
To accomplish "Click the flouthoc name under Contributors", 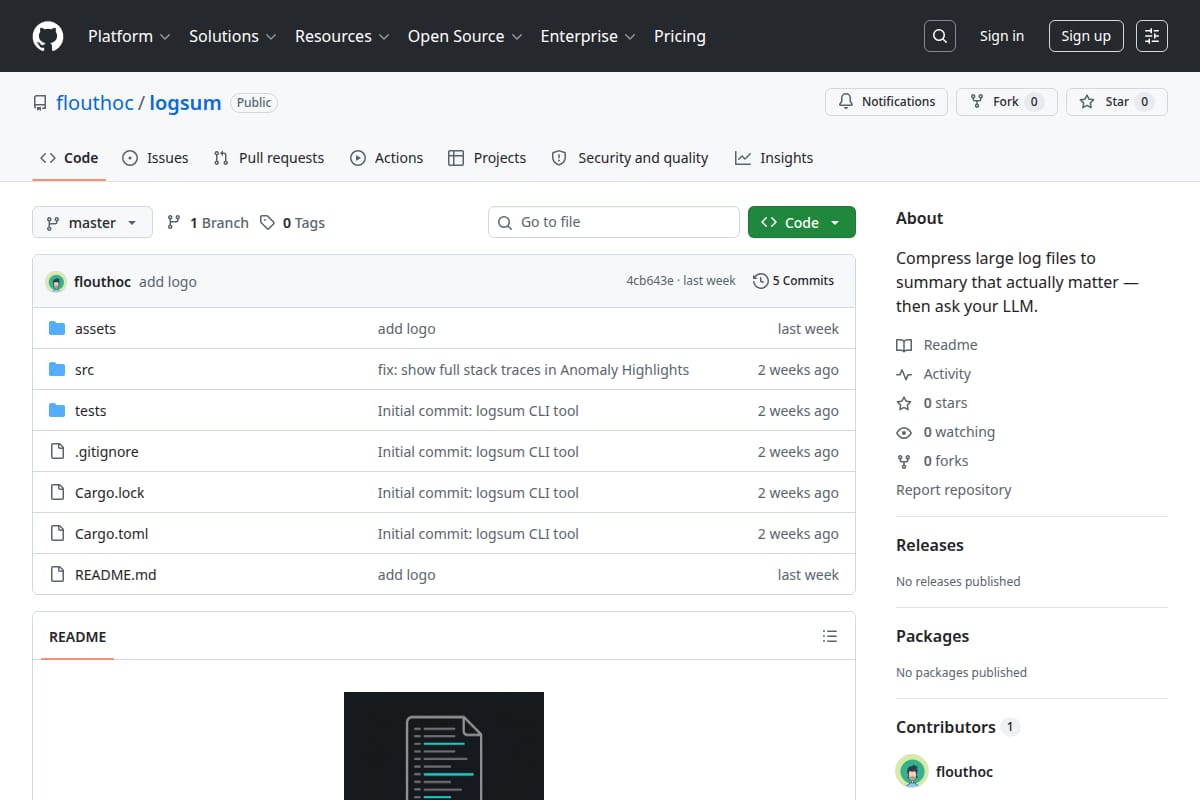I will (964, 772).
